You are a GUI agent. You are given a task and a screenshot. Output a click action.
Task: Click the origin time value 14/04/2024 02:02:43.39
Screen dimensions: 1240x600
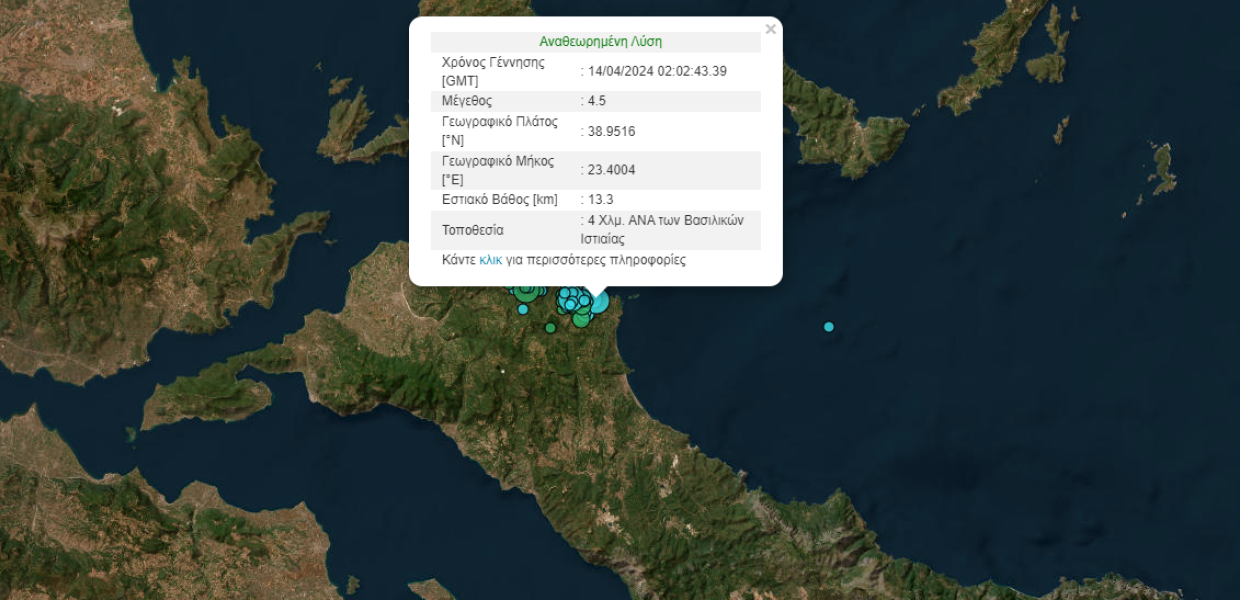[657, 71]
